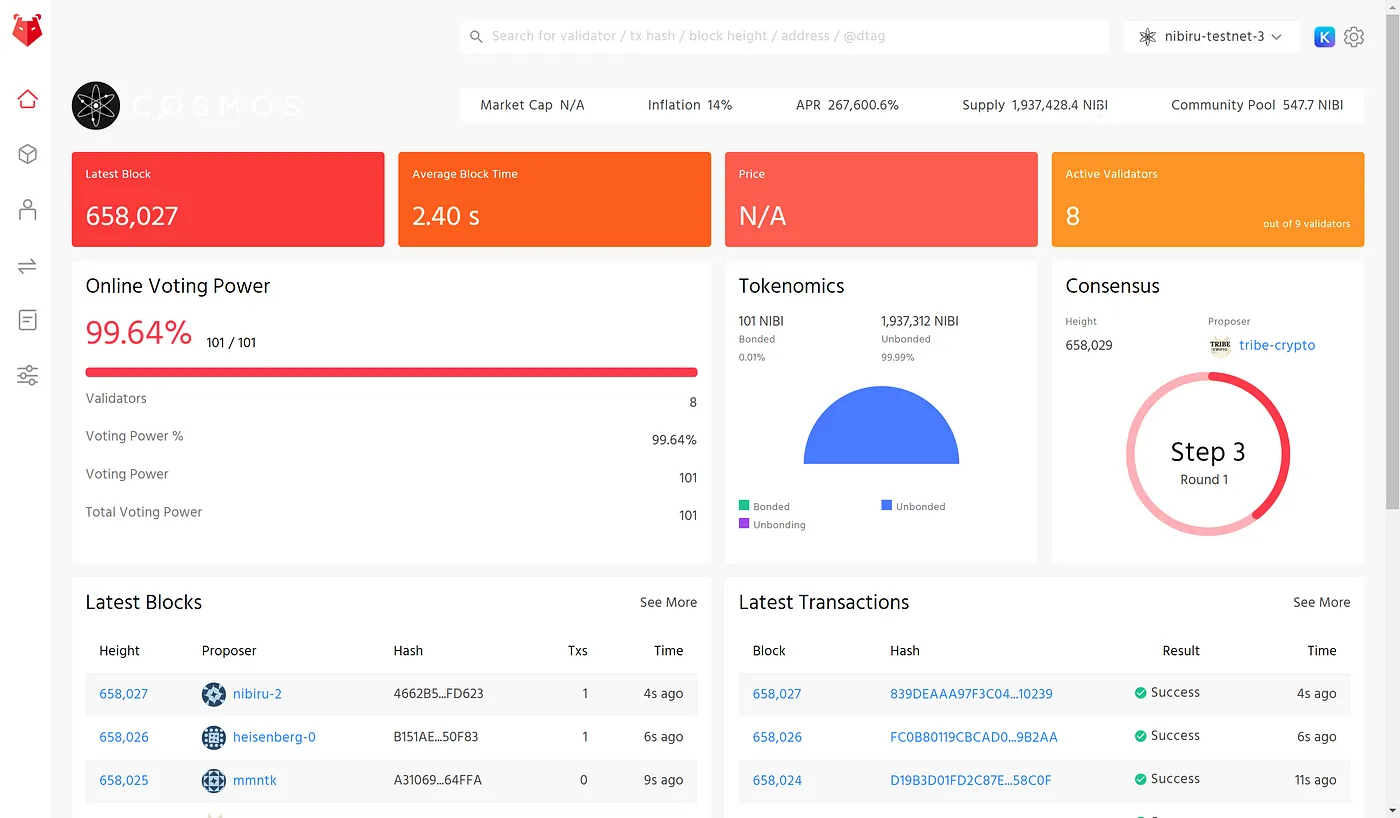Open the Params page sliders icon
The height and width of the screenshot is (818, 1400).
coord(27,376)
